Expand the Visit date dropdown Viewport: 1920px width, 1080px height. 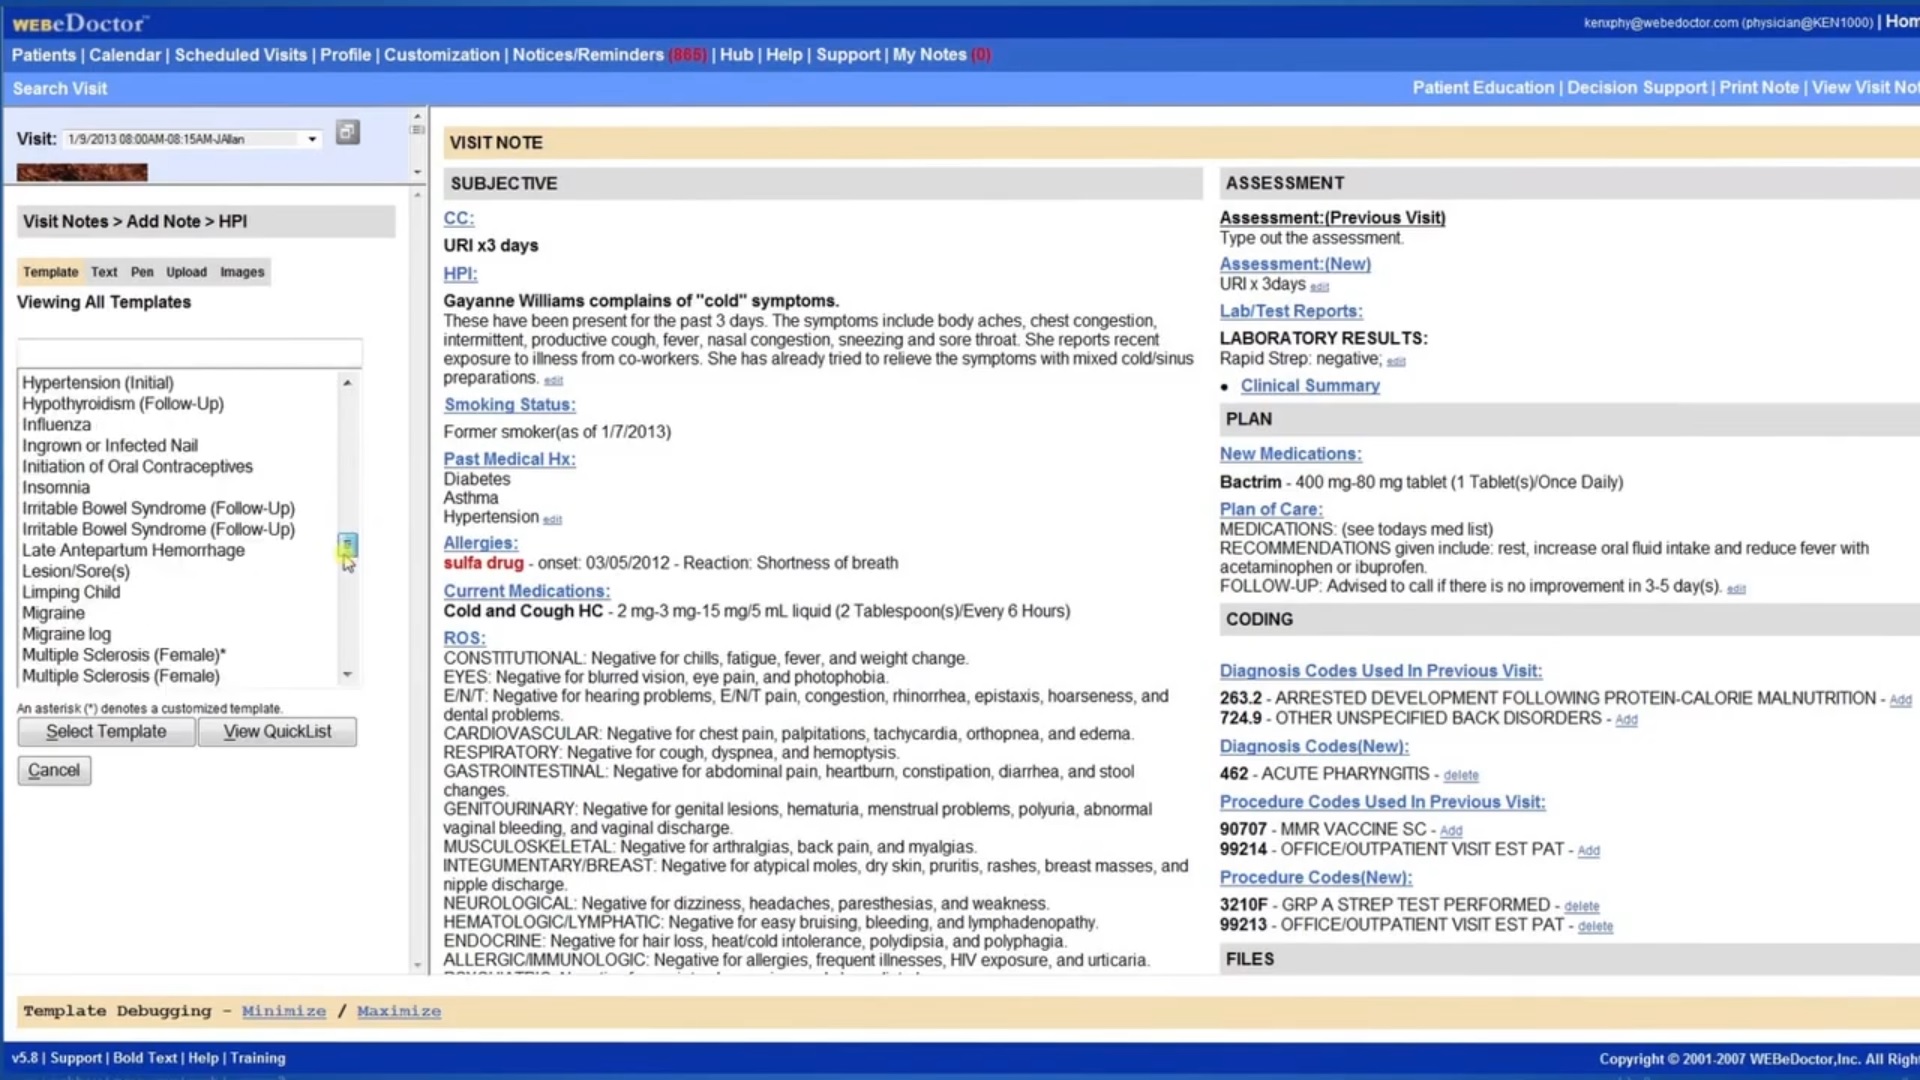tap(311, 138)
